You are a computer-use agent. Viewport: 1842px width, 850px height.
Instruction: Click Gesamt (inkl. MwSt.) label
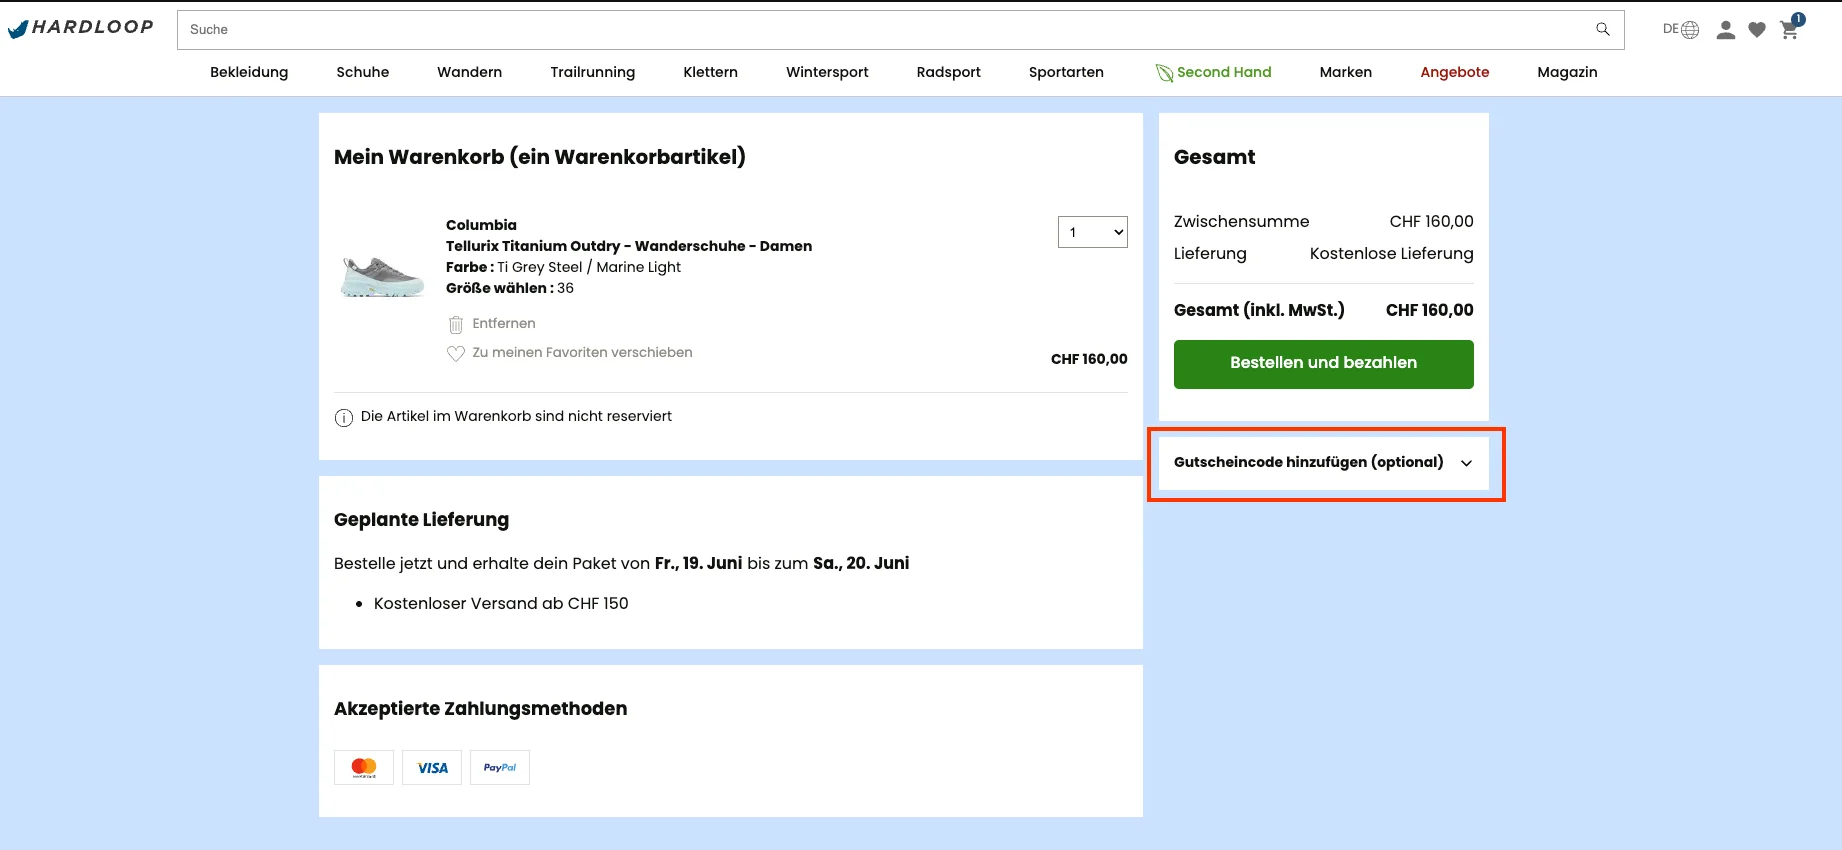[1259, 310]
